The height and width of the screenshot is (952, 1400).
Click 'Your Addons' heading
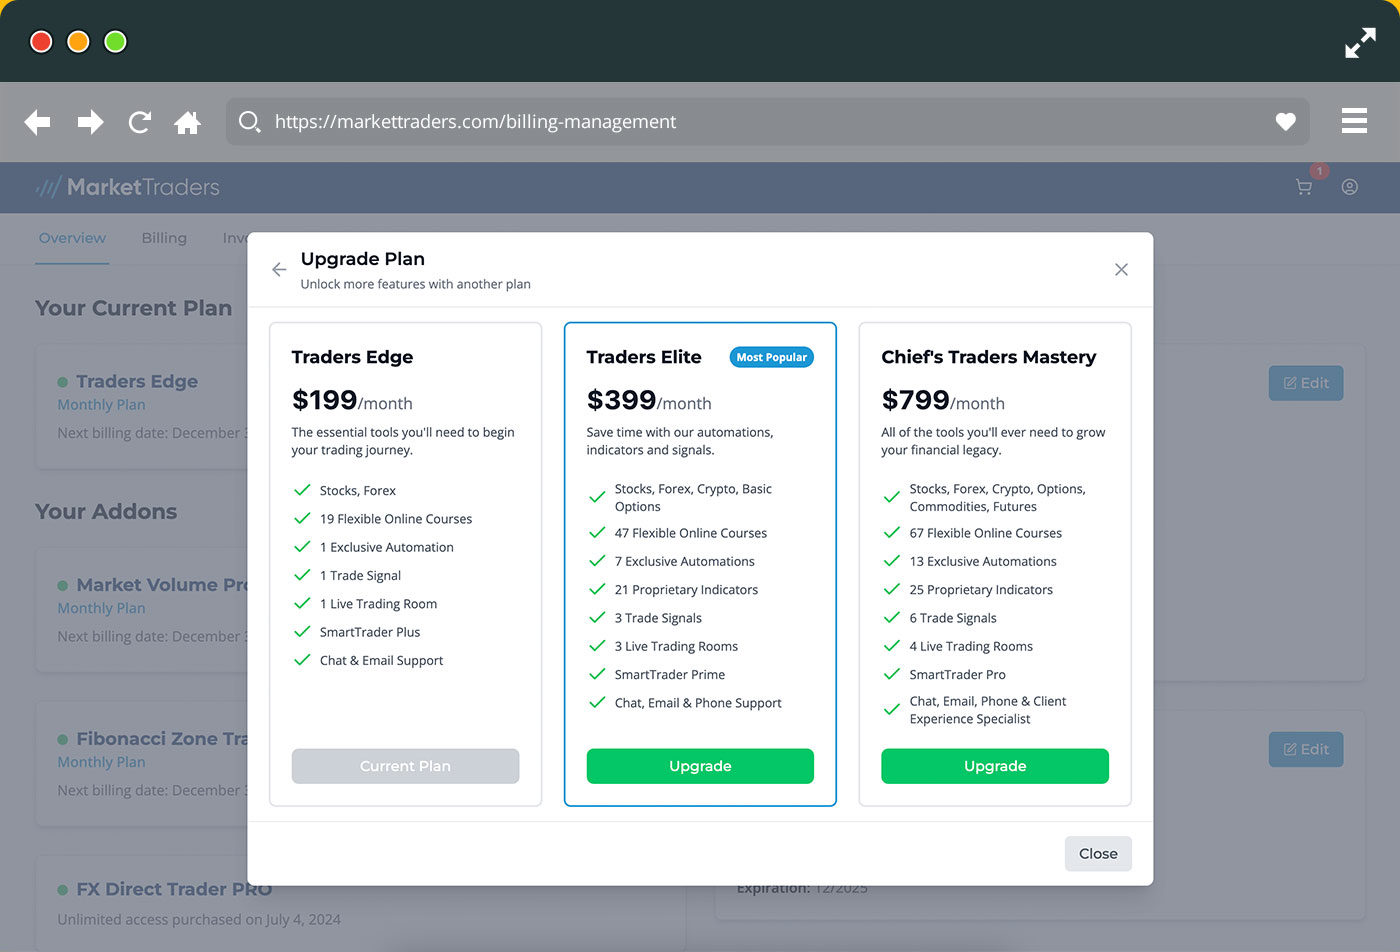pos(106,511)
